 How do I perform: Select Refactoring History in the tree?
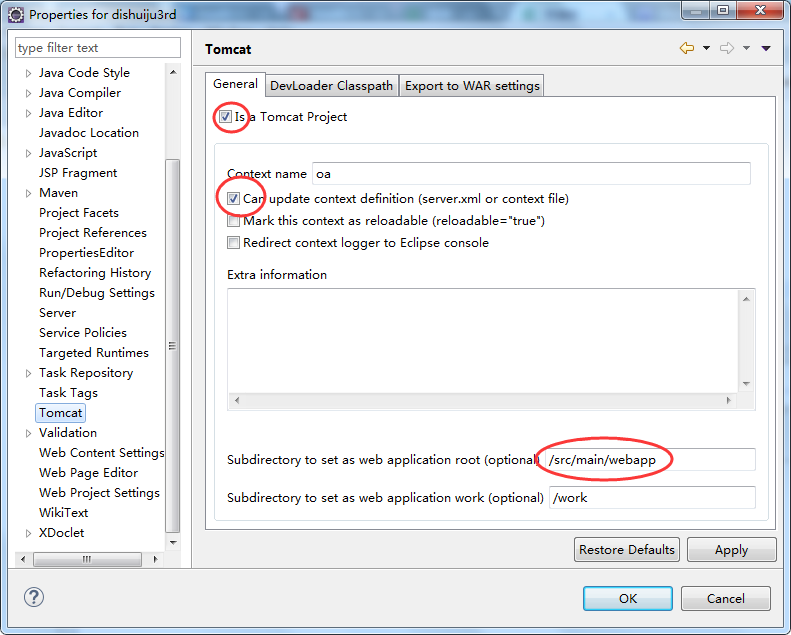click(95, 273)
